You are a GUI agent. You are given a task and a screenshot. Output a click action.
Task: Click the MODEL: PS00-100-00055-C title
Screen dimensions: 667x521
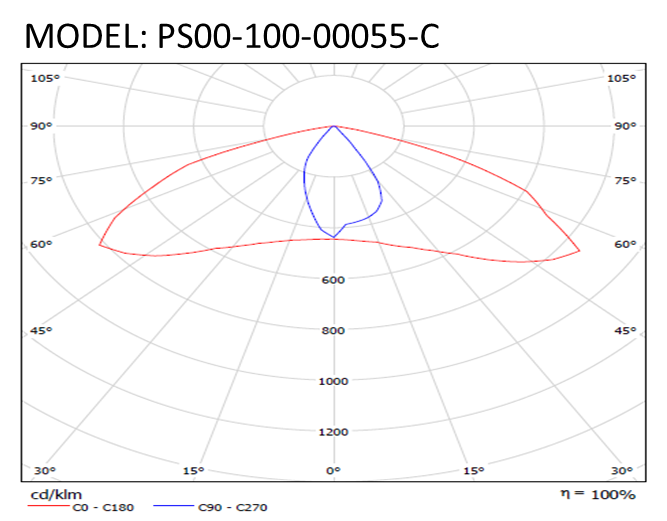[232, 37]
